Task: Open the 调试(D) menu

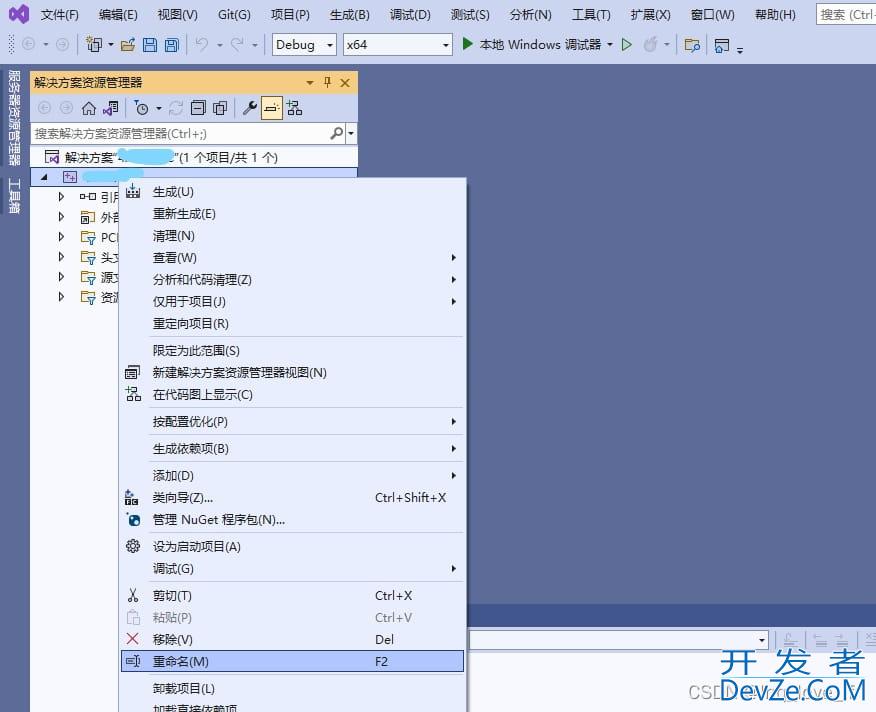Action: point(410,15)
